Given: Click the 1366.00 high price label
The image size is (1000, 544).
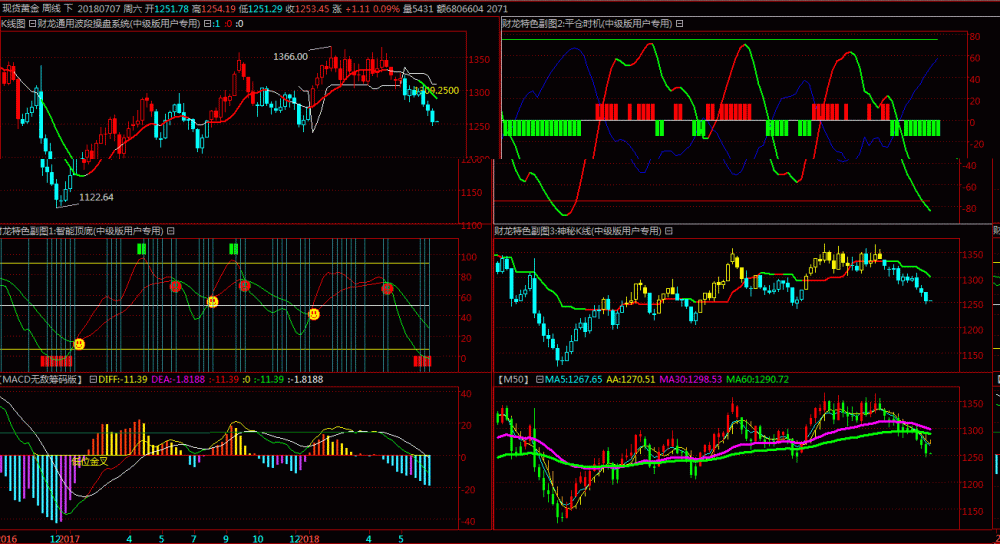Looking at the screenshot, I should [x=290, y=57].
